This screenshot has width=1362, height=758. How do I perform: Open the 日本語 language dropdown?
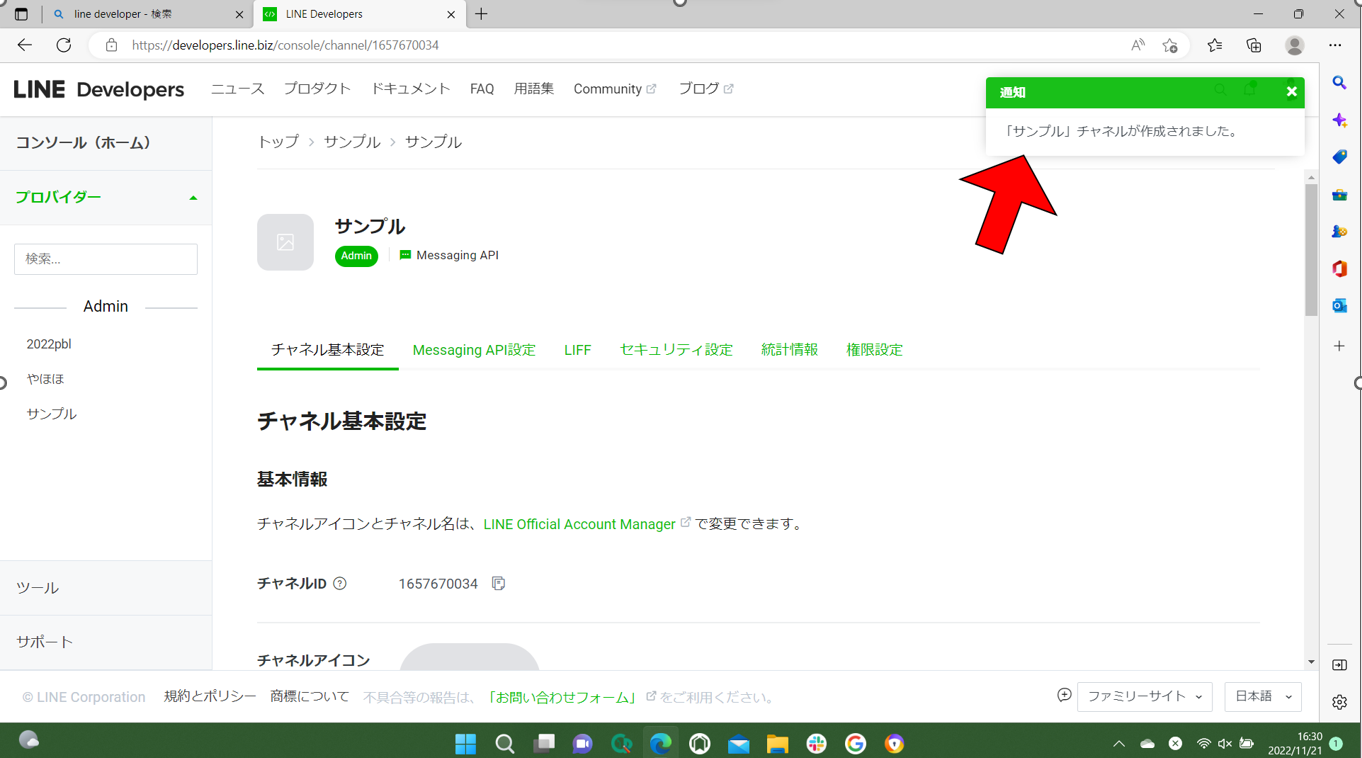(x=1263, y=697)
